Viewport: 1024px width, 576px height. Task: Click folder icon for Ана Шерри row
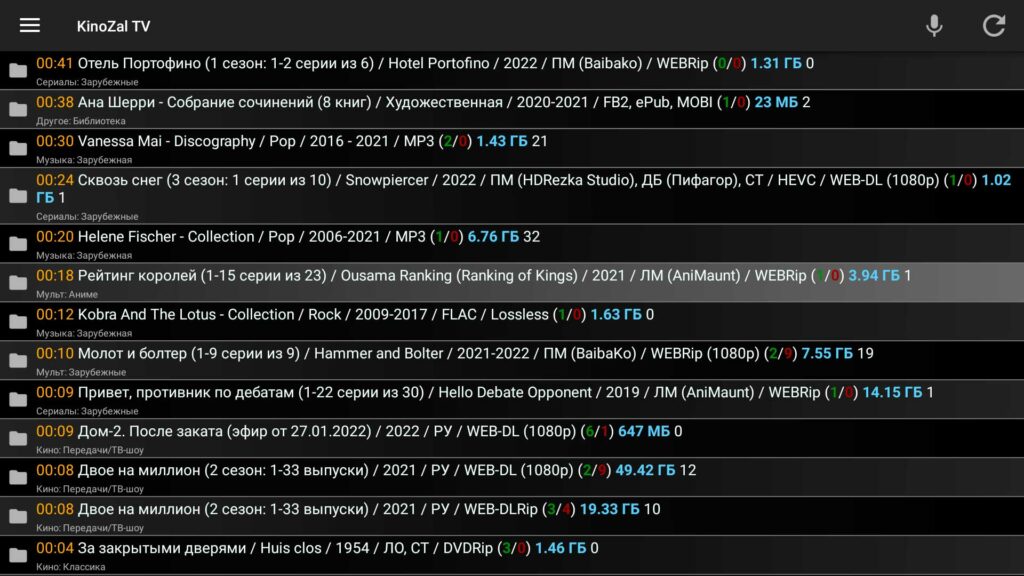[18, 109]
